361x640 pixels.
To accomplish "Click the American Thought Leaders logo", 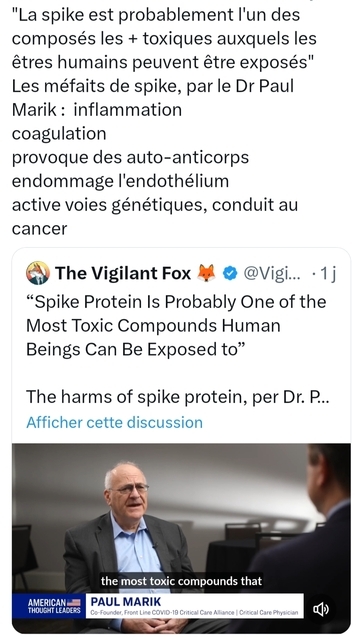I will coord(49,606).
